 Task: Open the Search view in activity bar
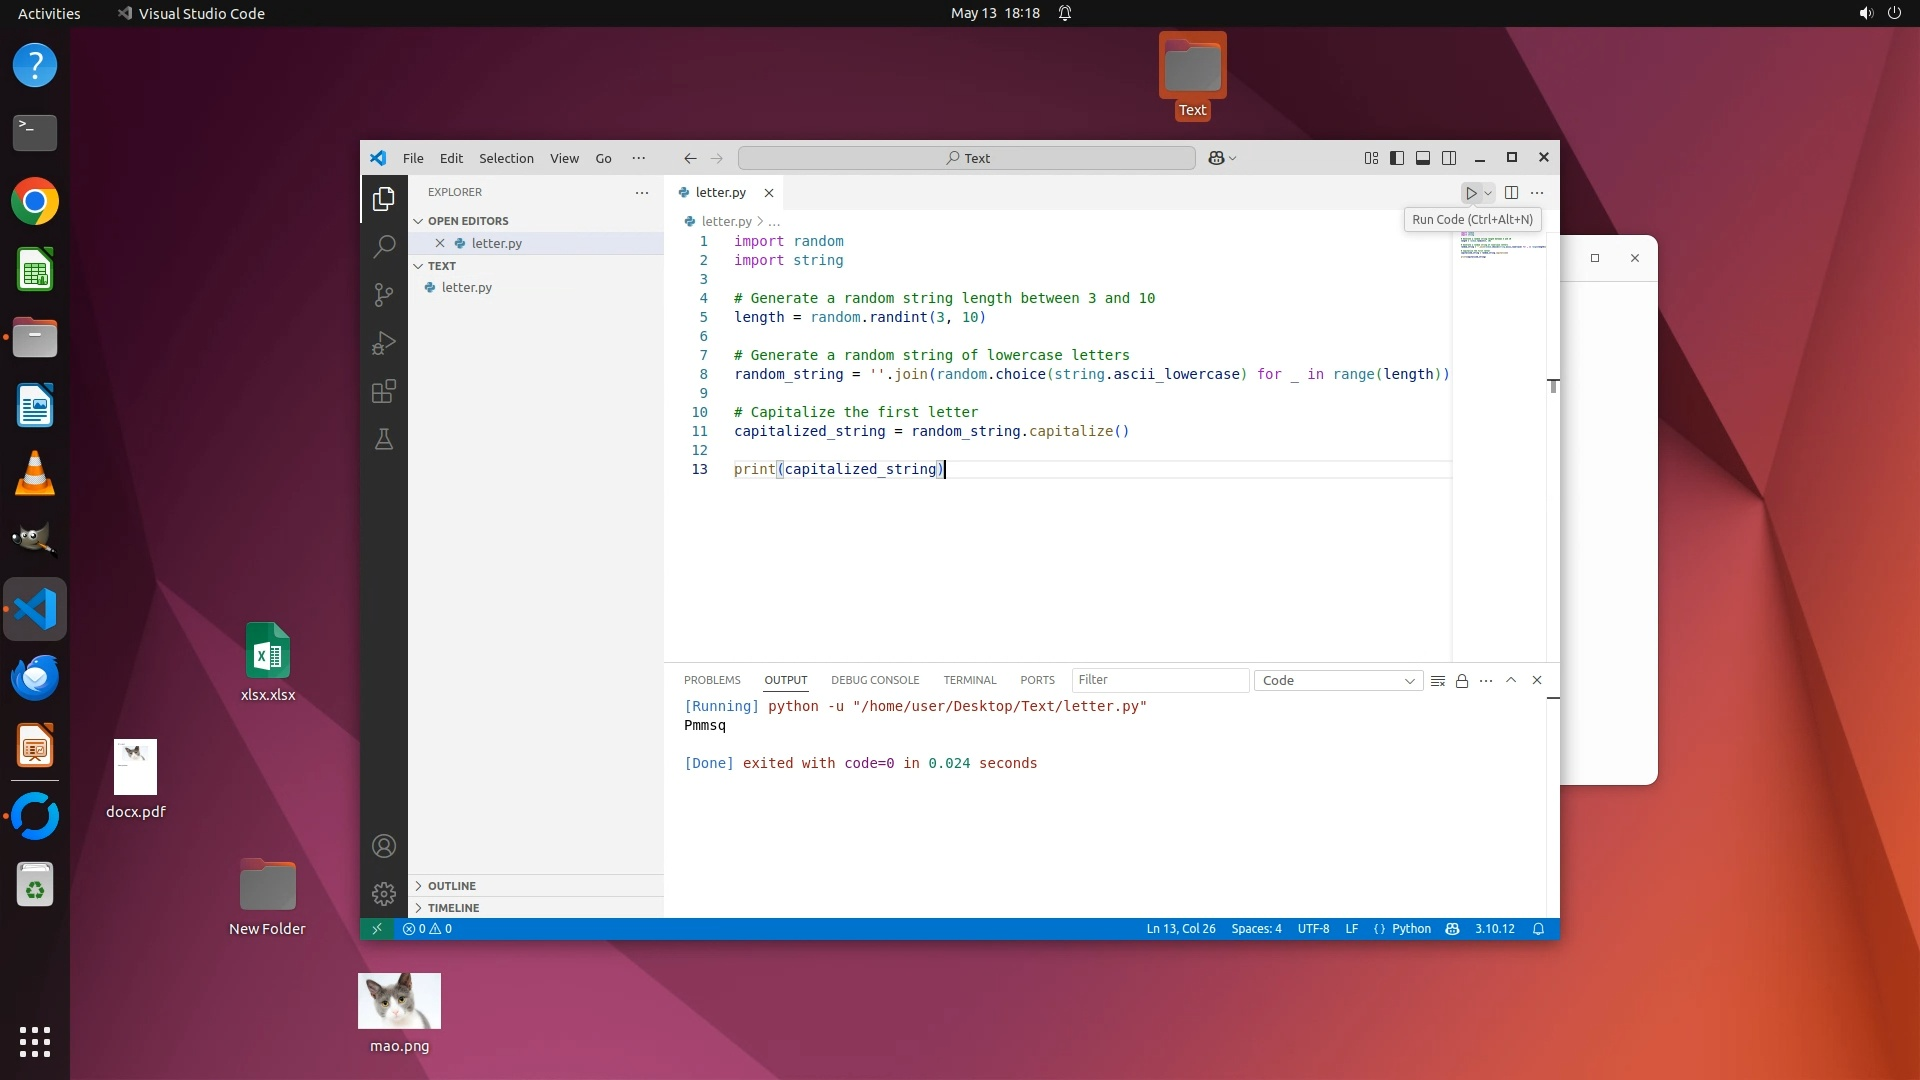(384, 246)
